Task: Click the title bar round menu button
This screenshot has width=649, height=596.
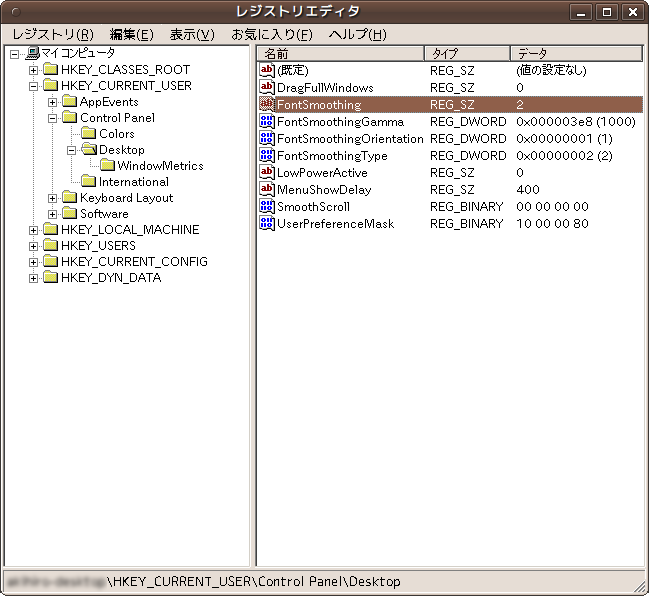Action: tap(15, 12)
